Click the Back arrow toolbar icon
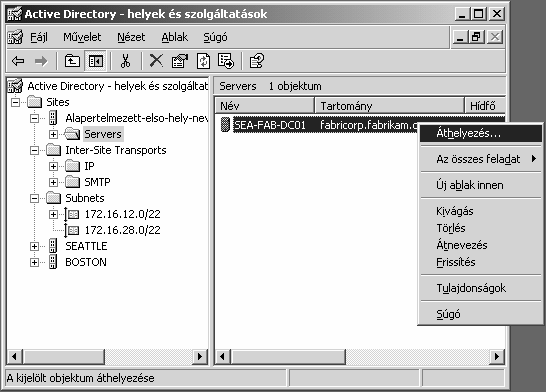The height and width of the screenshot is (392, 546). (18, 61)
